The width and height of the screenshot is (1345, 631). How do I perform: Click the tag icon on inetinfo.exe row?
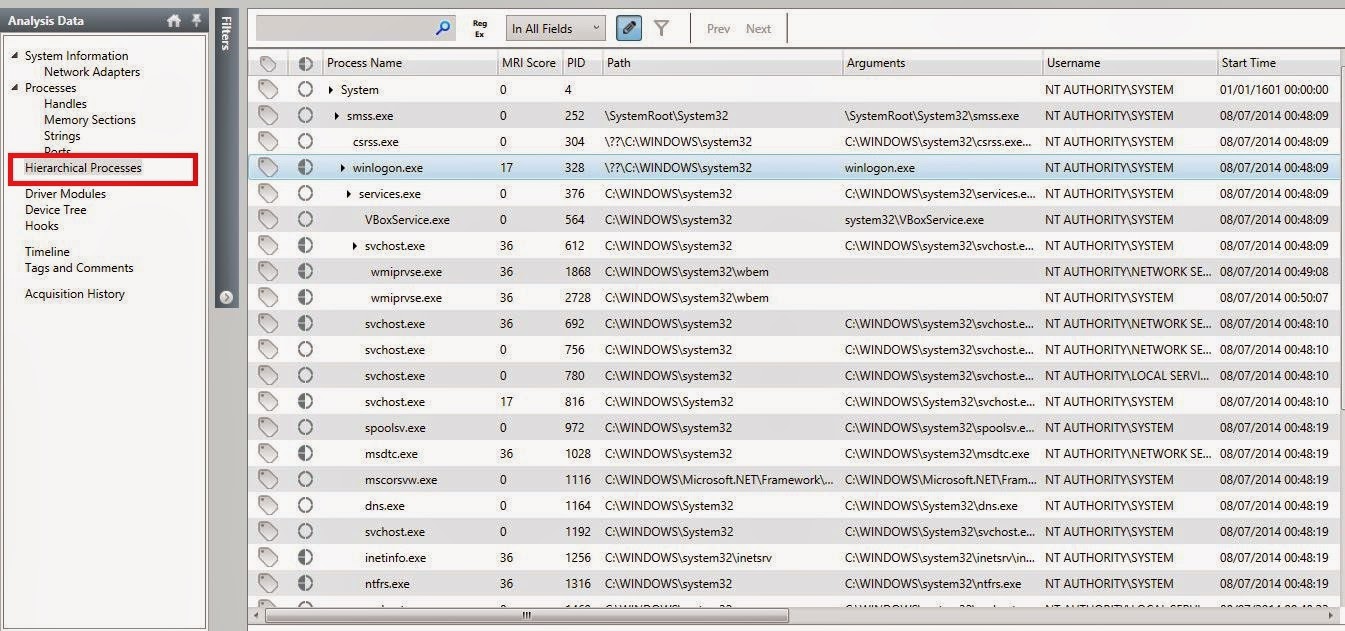(x=267, y=558)
